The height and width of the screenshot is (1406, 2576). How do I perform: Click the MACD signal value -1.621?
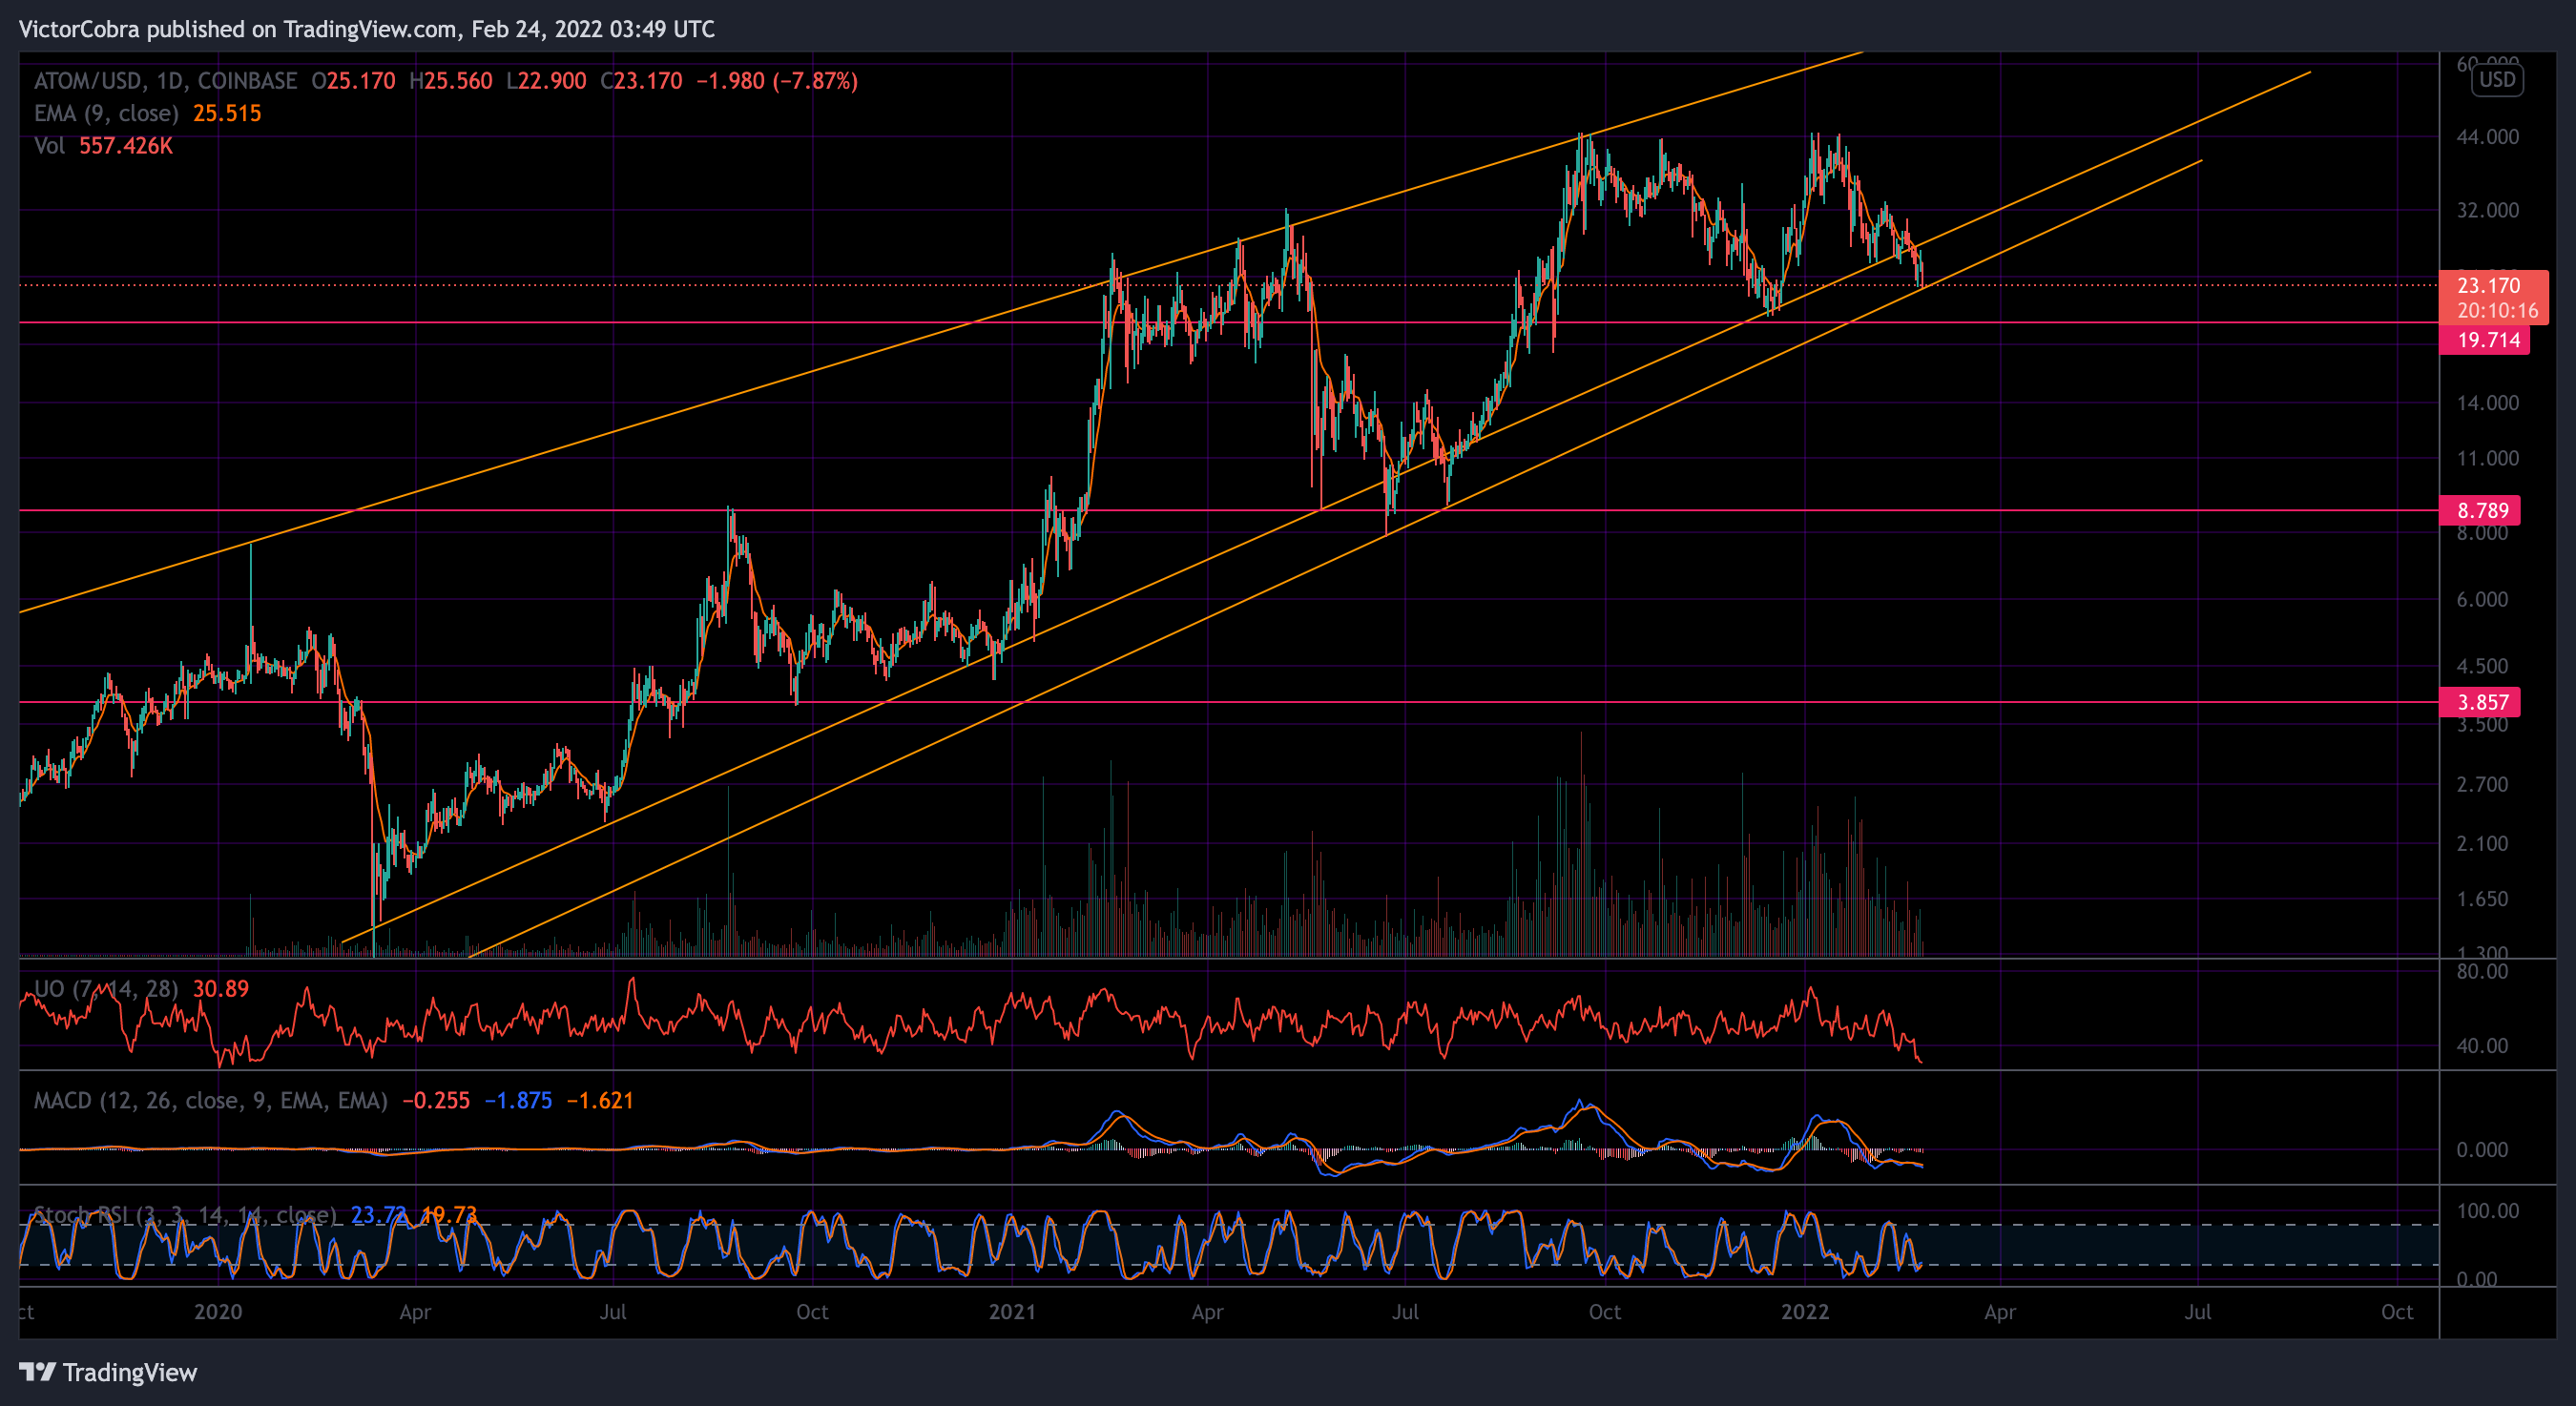pos(600,1101)
